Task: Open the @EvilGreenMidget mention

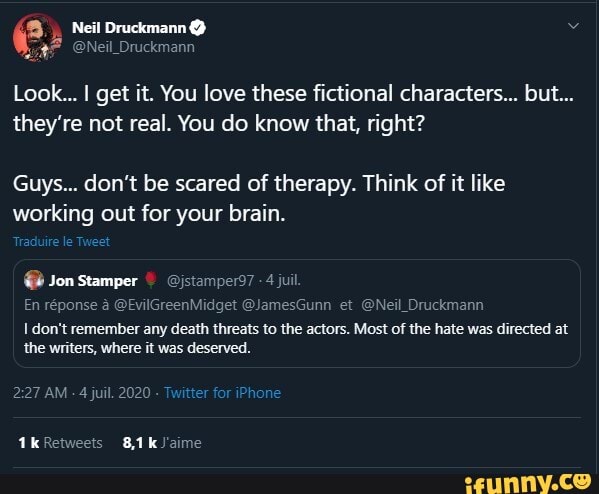Action: coord(175,305)
